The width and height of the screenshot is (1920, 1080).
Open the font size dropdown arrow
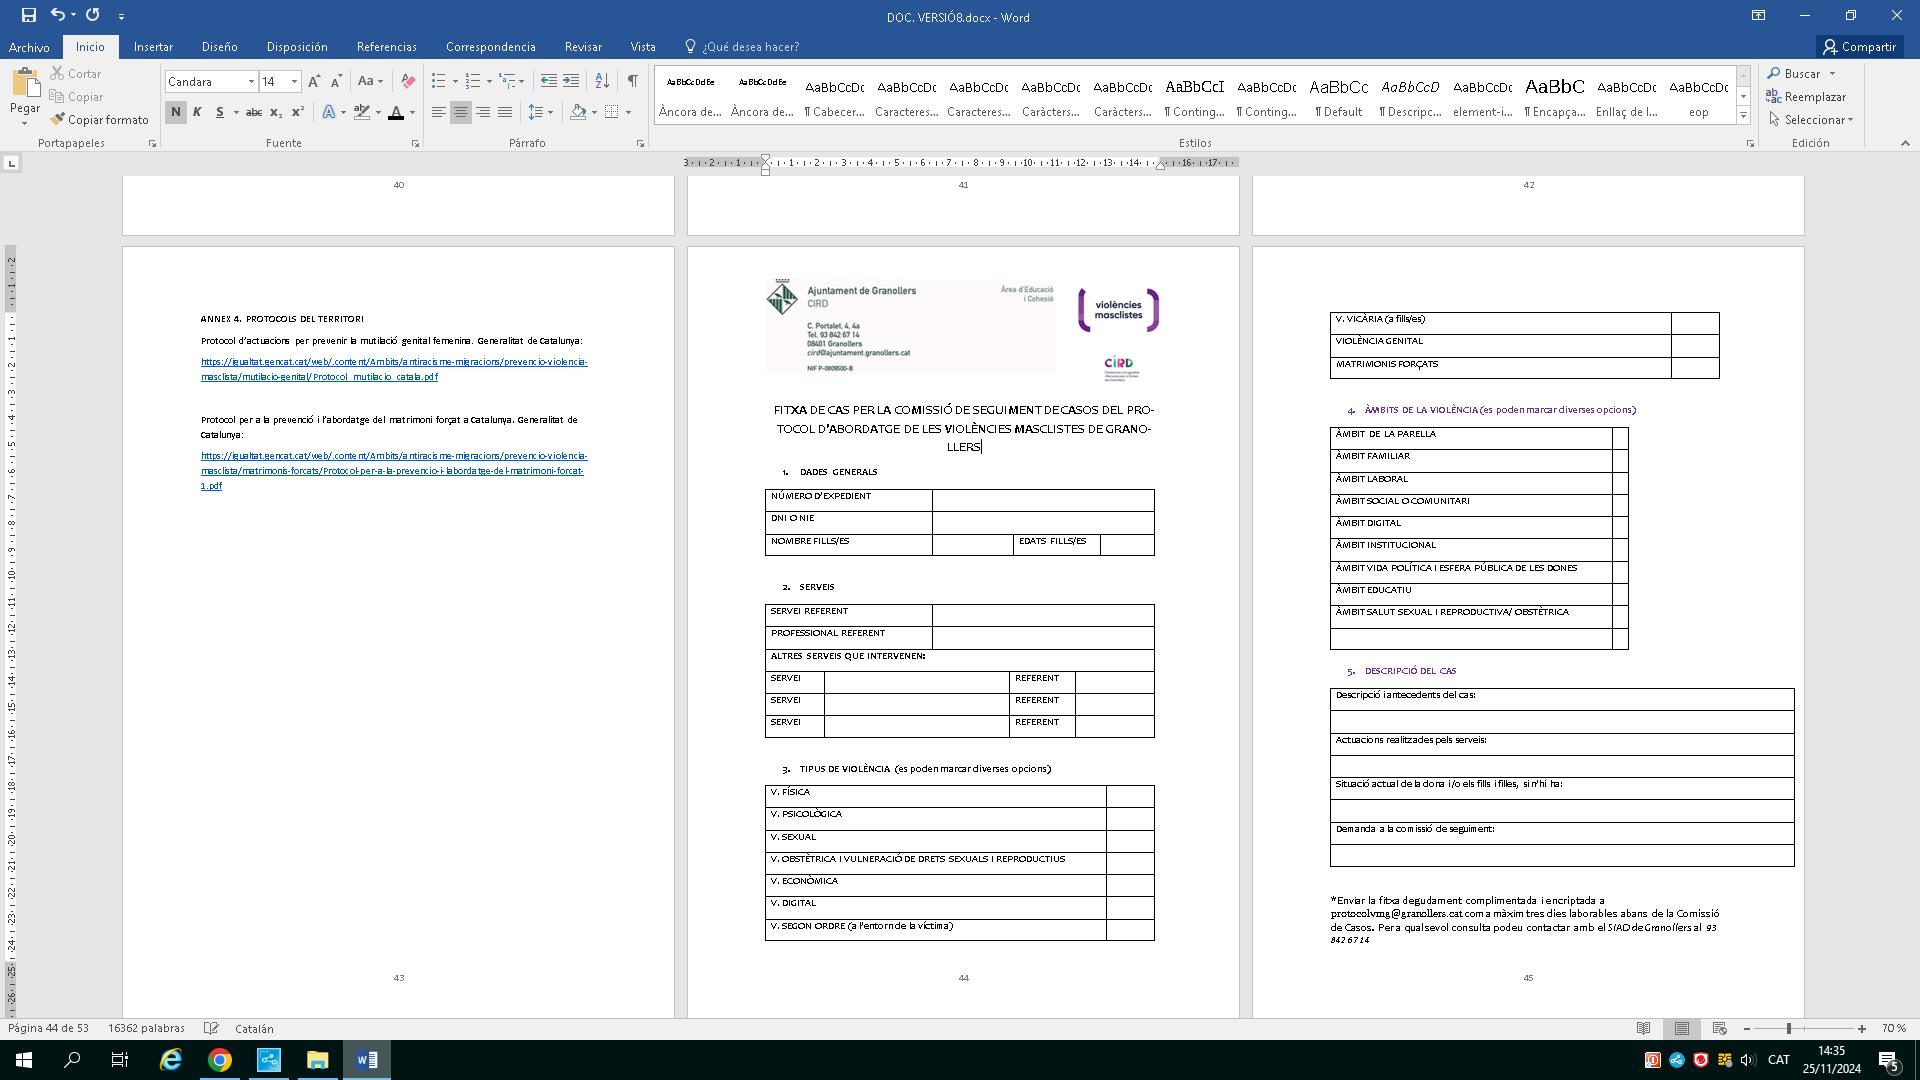tap(294, 82)
